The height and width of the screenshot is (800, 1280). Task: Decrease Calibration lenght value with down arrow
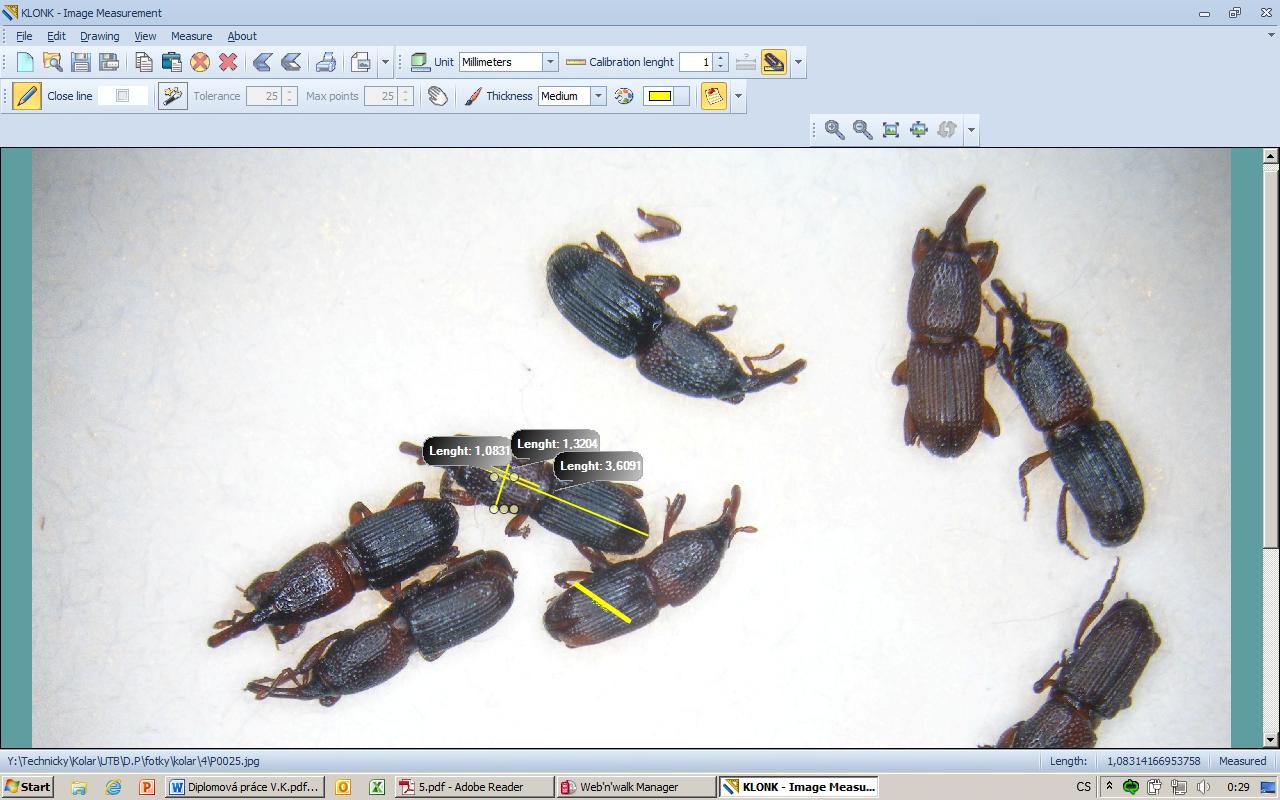(721, 67)
